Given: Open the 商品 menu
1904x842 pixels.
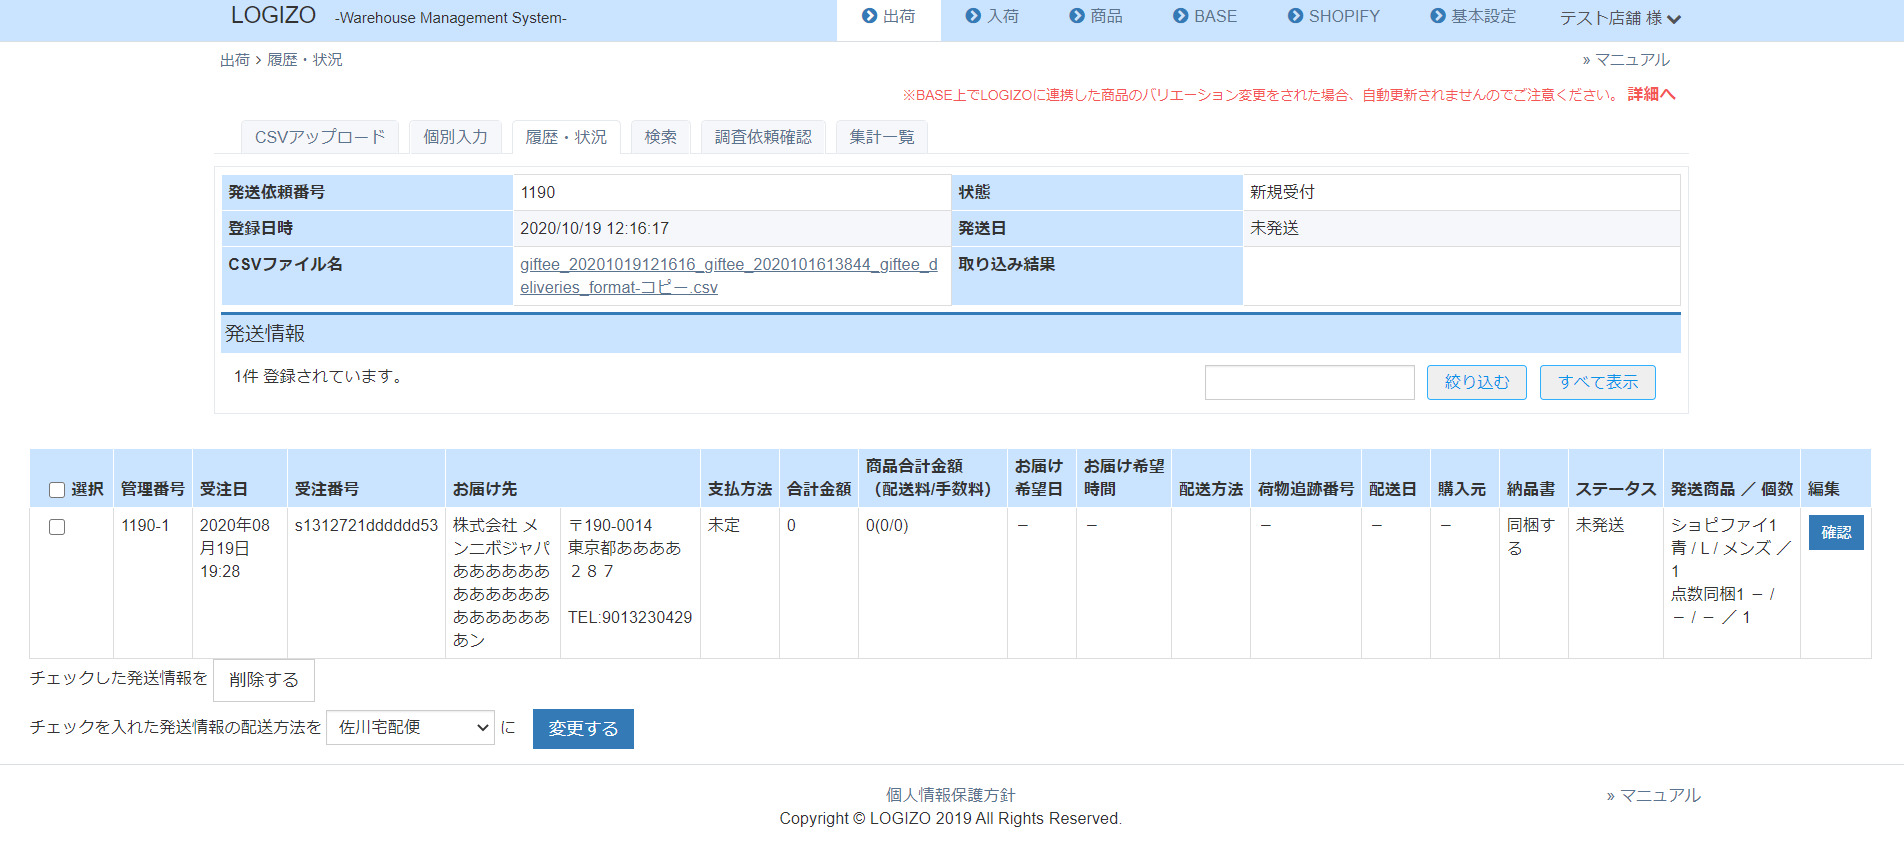Looking at the screenshot, I should [1096, 16].
